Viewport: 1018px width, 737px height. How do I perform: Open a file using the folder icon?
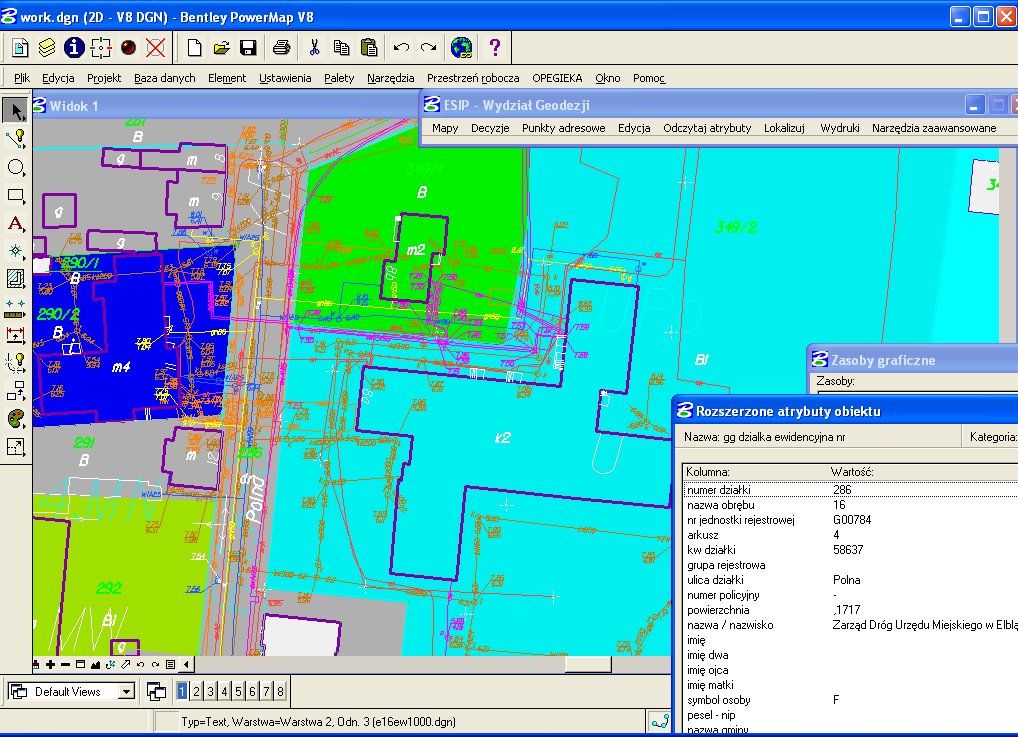(x=221, y=47)
